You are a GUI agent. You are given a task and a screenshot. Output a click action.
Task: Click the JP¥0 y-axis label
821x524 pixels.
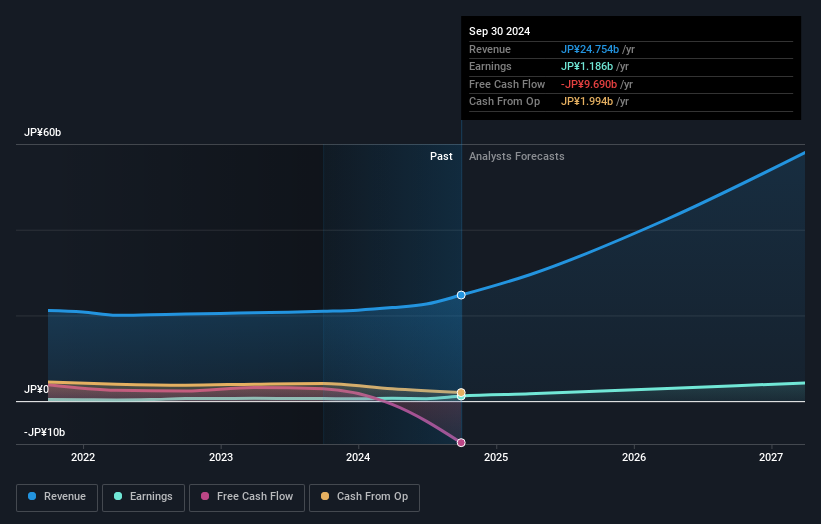point(36,389)
